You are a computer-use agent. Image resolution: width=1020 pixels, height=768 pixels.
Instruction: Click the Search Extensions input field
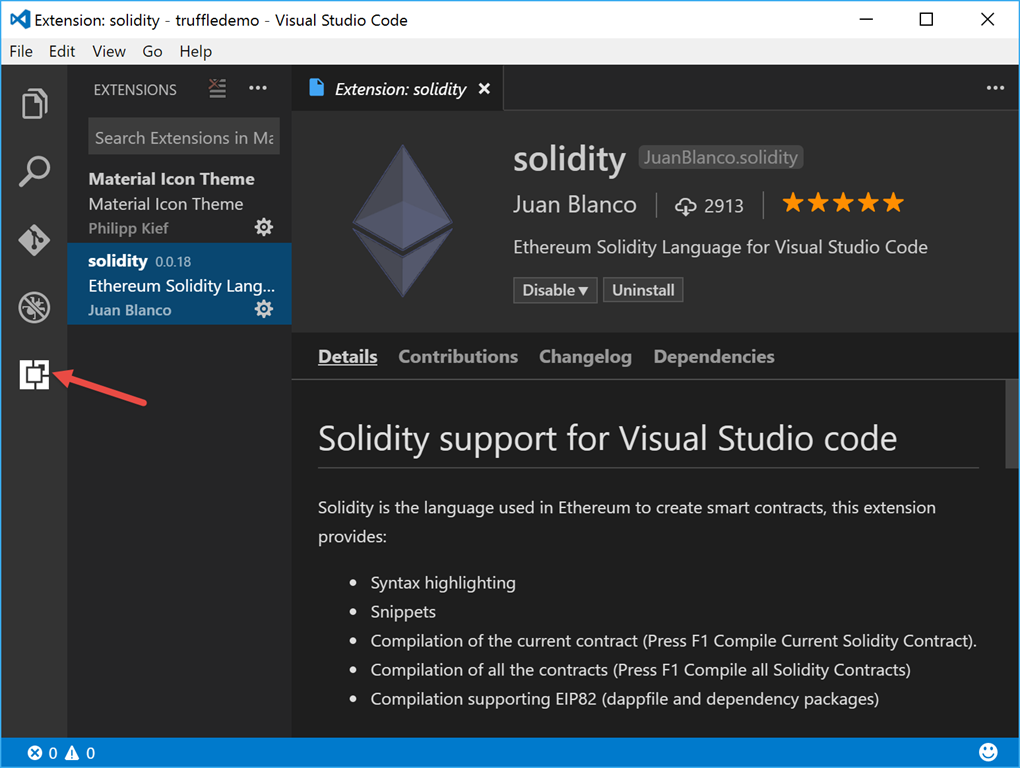click(184, 137)
